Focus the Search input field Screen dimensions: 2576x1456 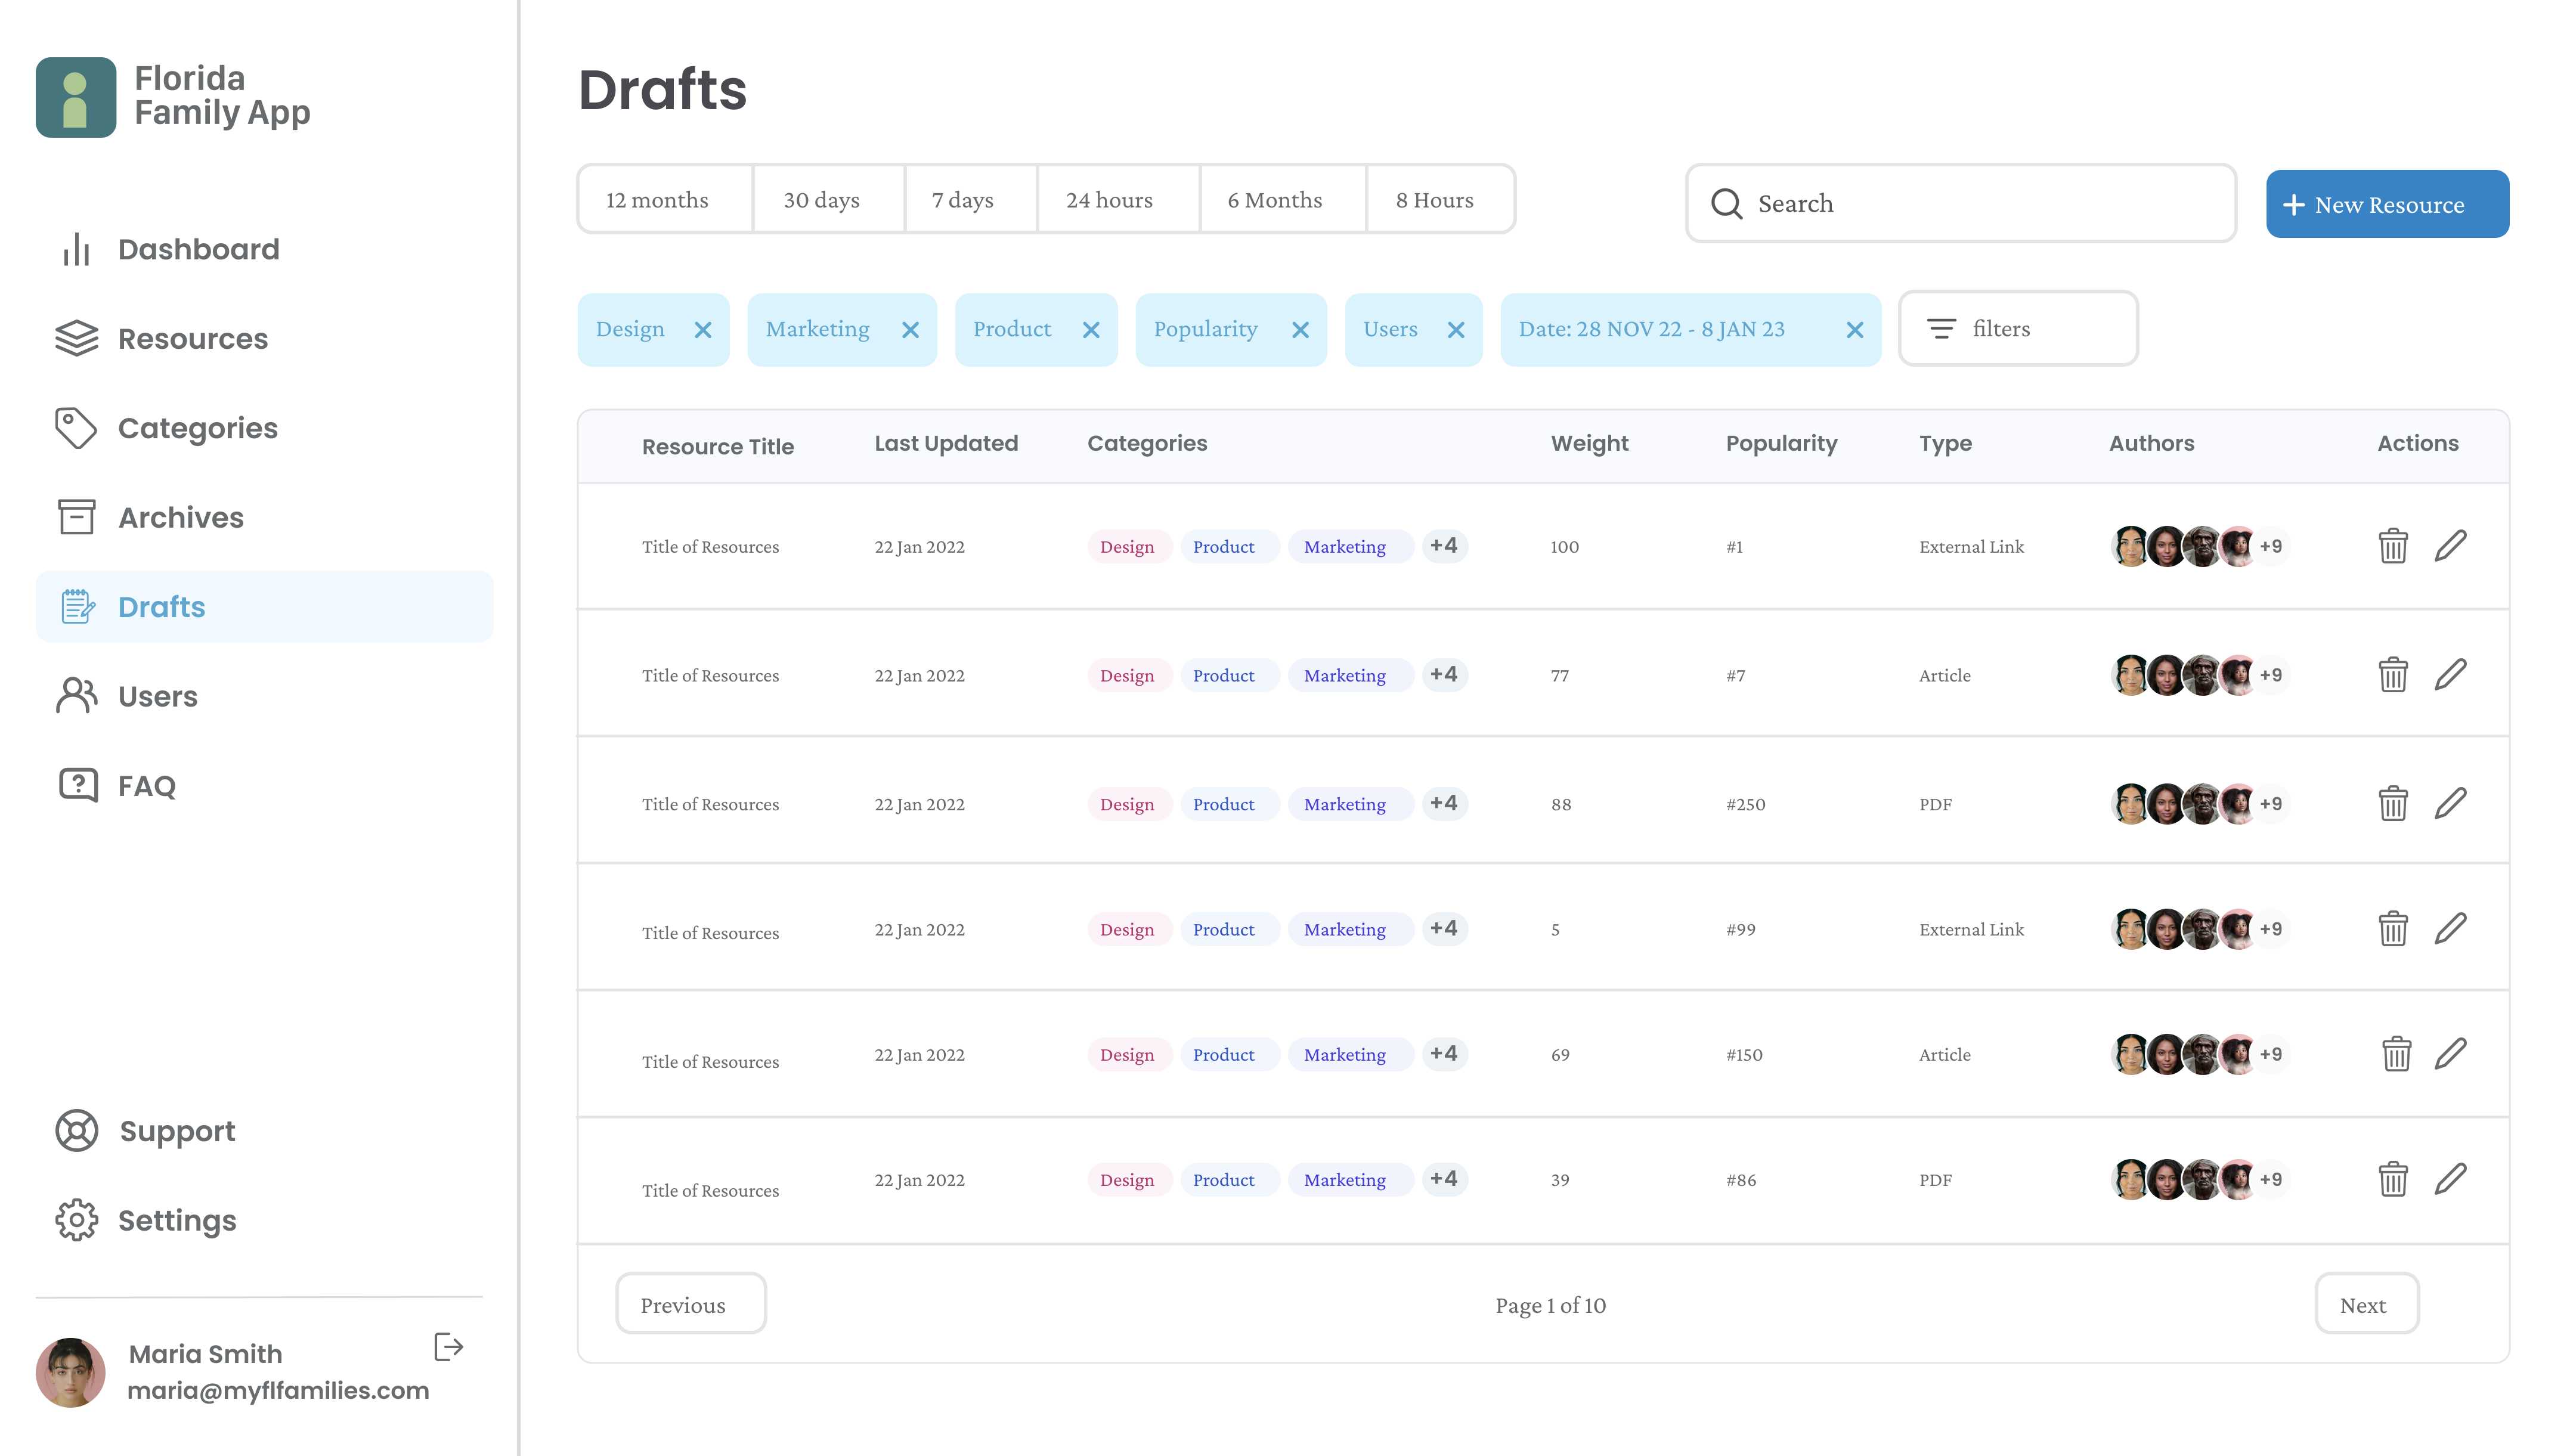click(x=1960, y=203)
